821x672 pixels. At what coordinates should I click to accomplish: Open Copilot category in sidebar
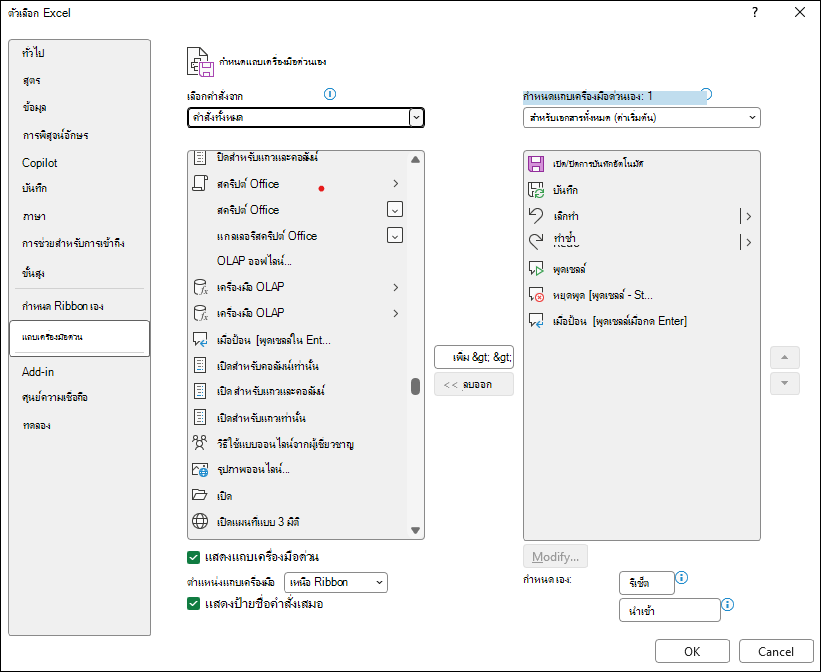coord(80,163)
